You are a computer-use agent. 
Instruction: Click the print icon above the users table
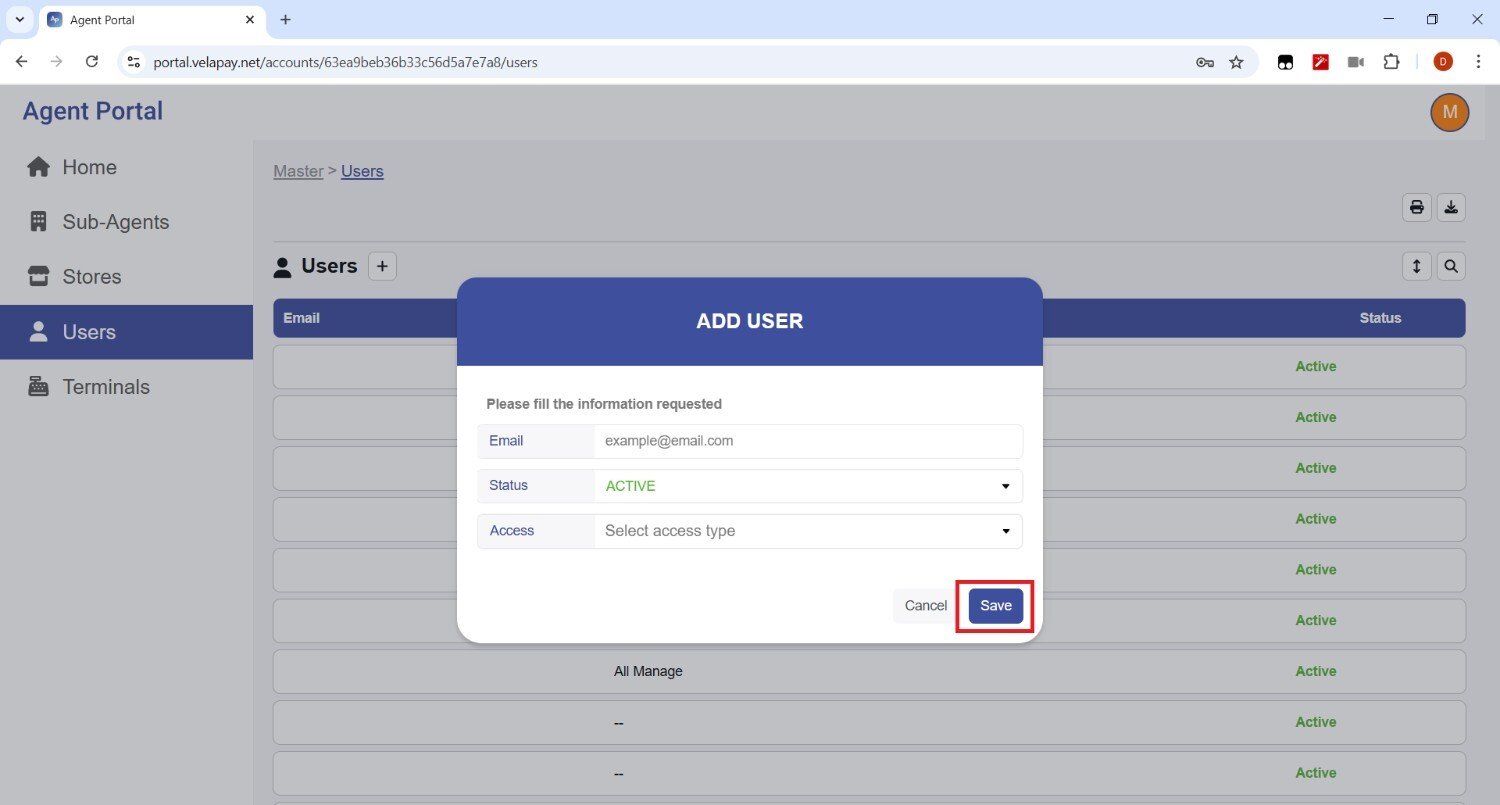(1416, 207)
